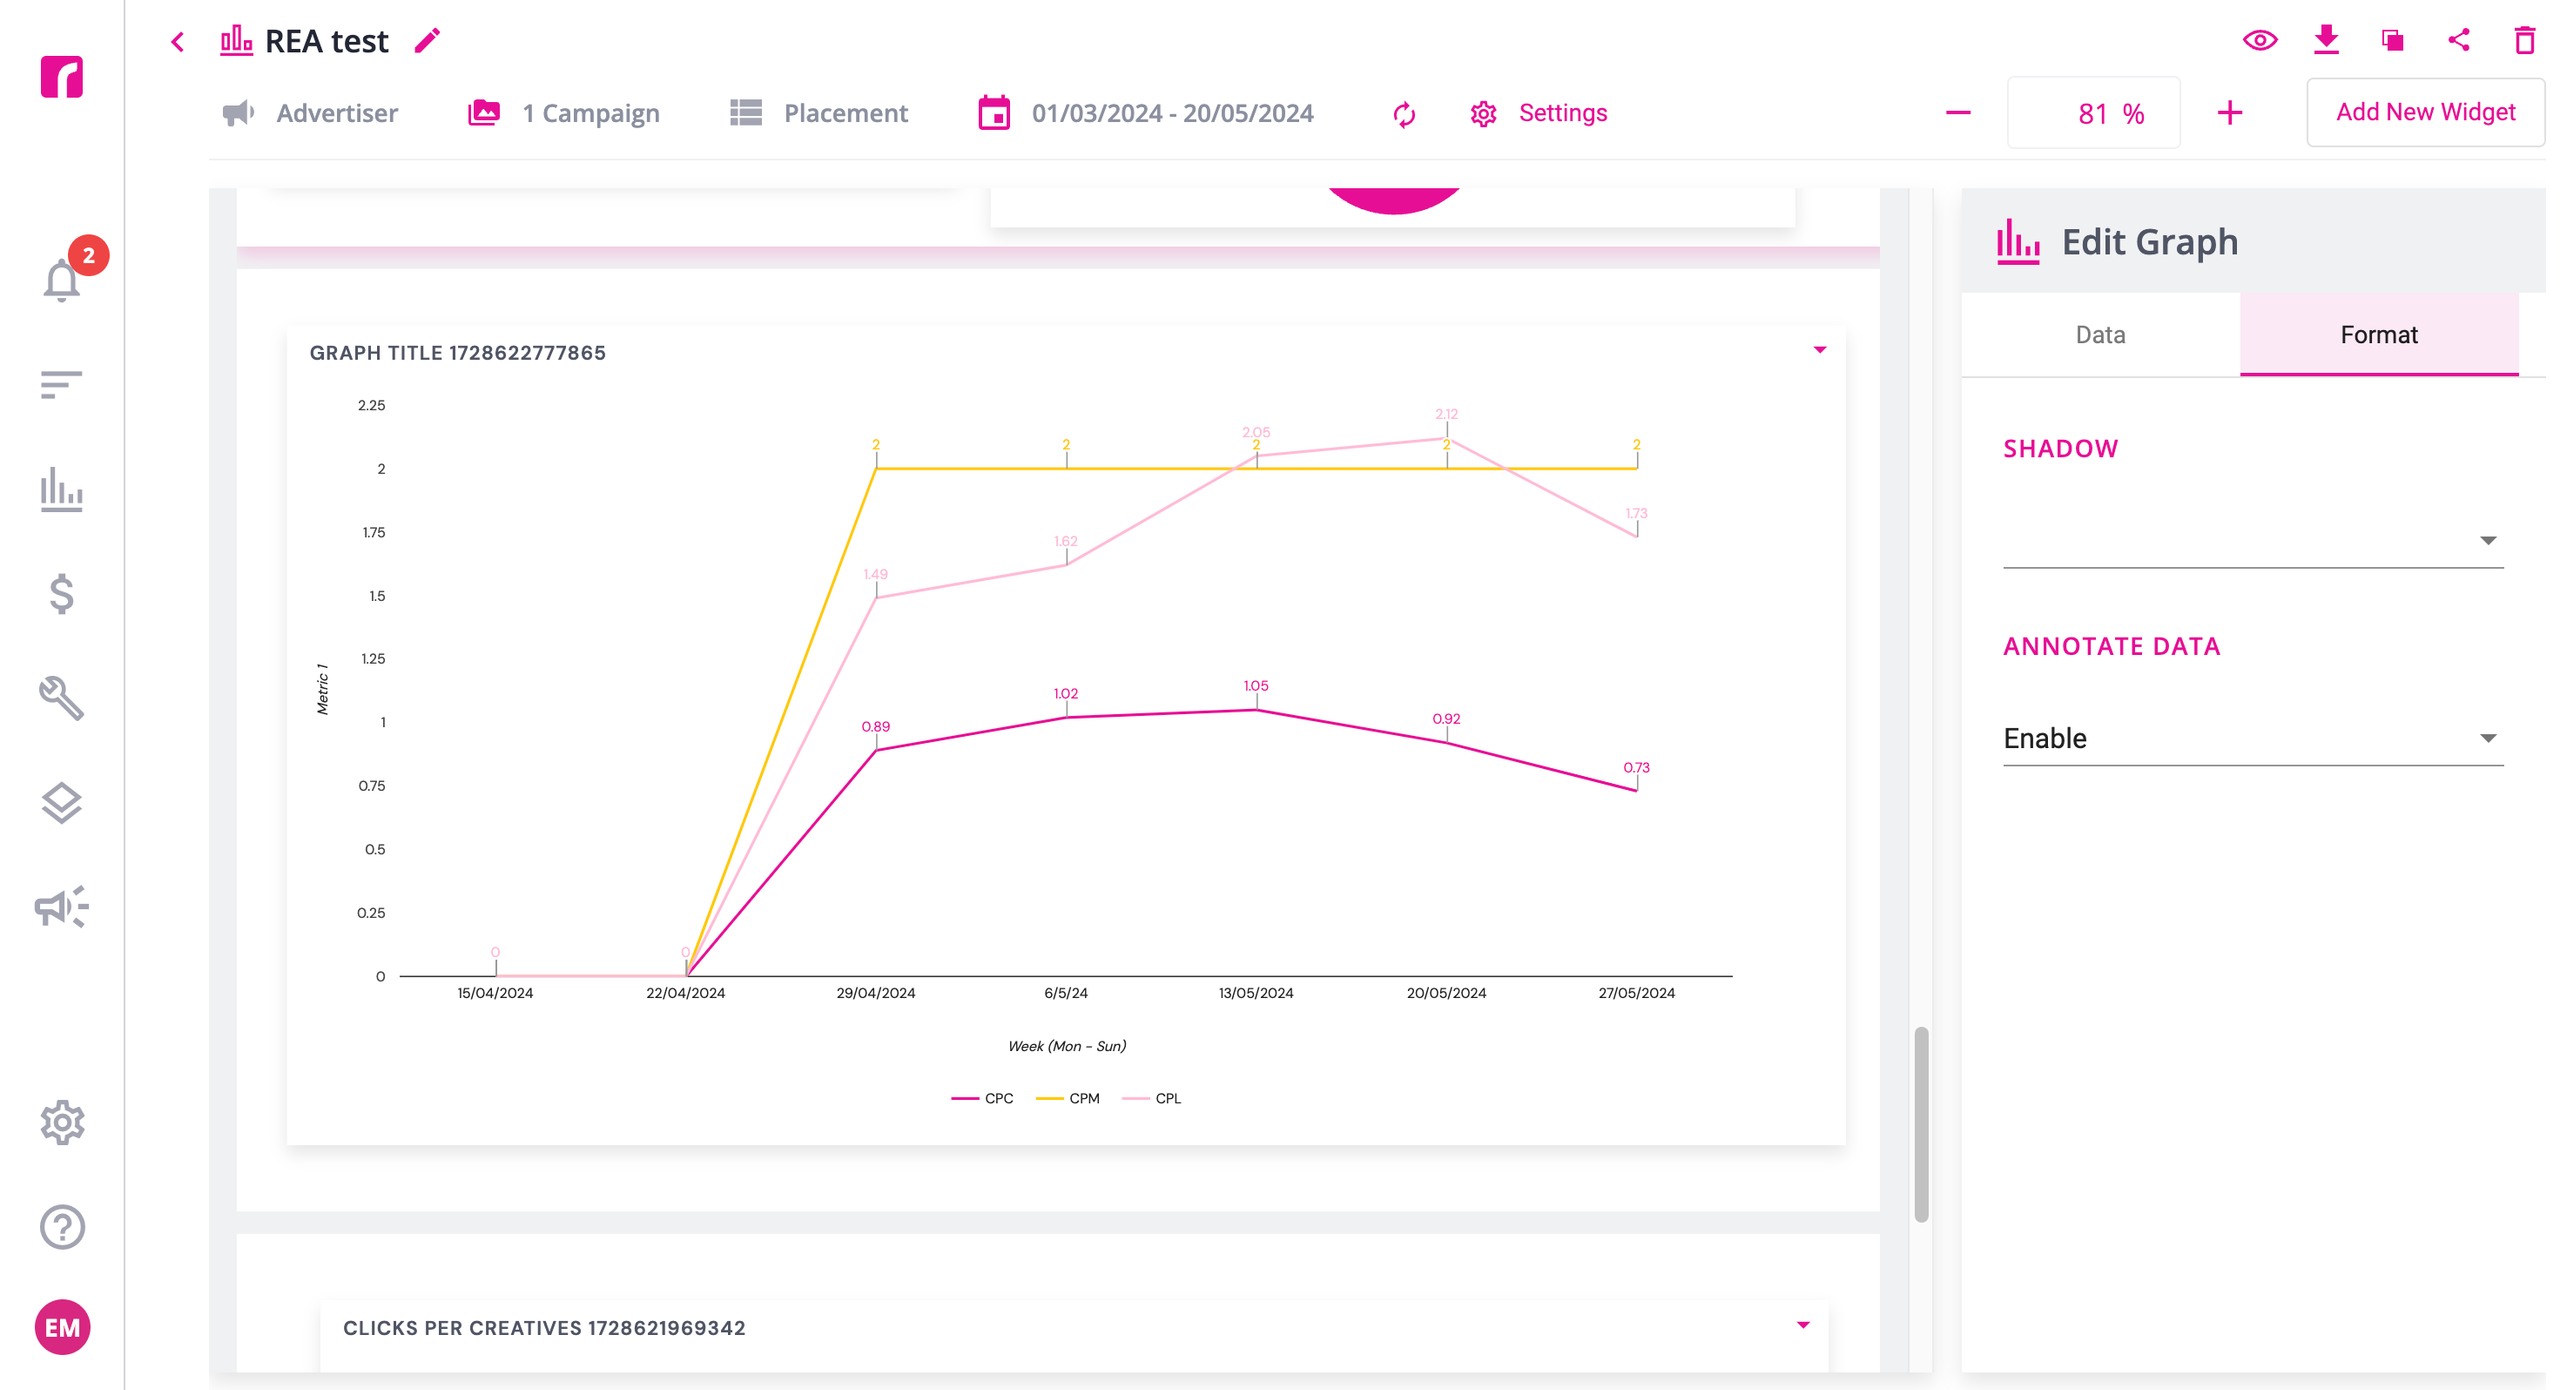The width and height of the screenshot is (2560, 1390).
Task: Open the layers sidebar icon
Action: (61, 803)
